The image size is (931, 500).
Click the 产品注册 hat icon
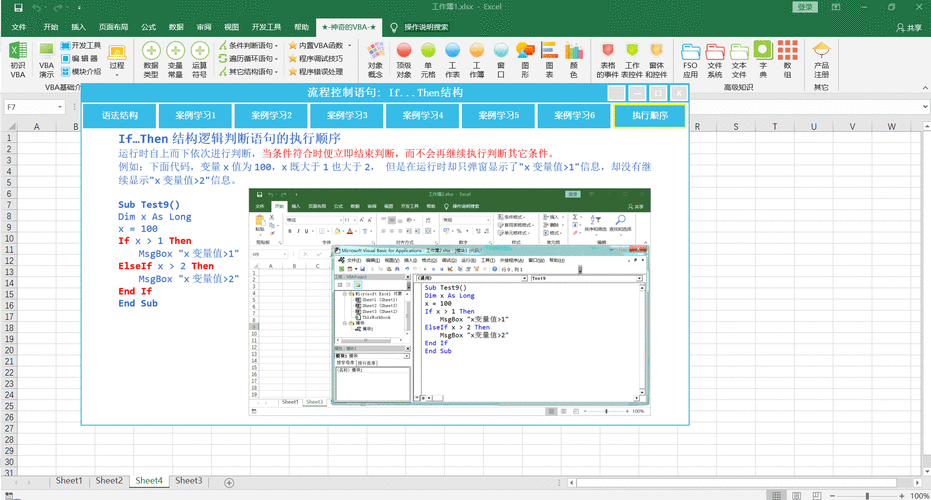[821, 59]
